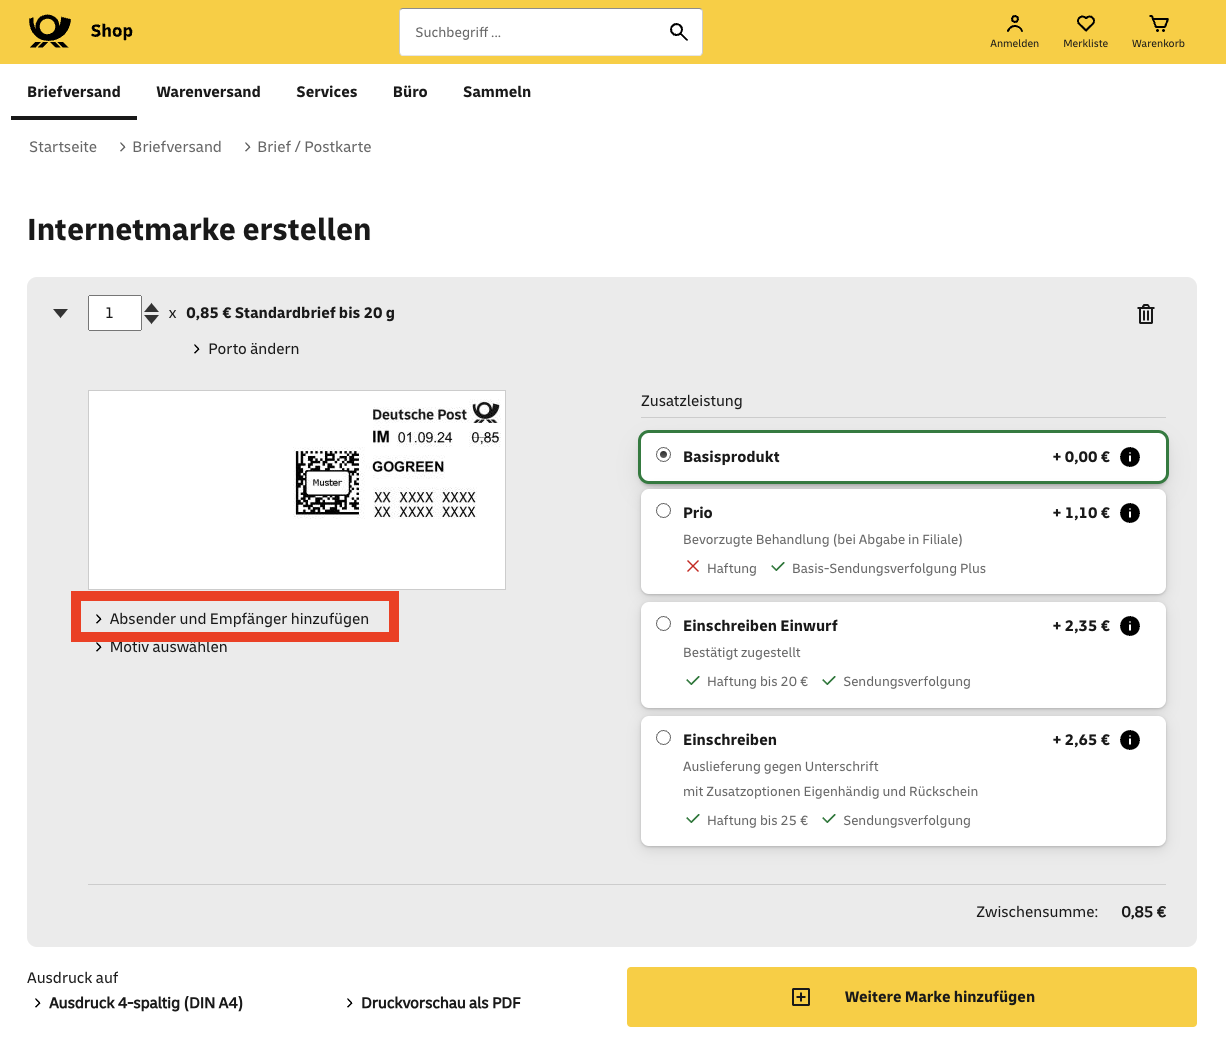Image resolution: width=1226 pixels, height=1050 pixels.
Task: Select Einschreiben Einwurf radio button
Action: 663,624
